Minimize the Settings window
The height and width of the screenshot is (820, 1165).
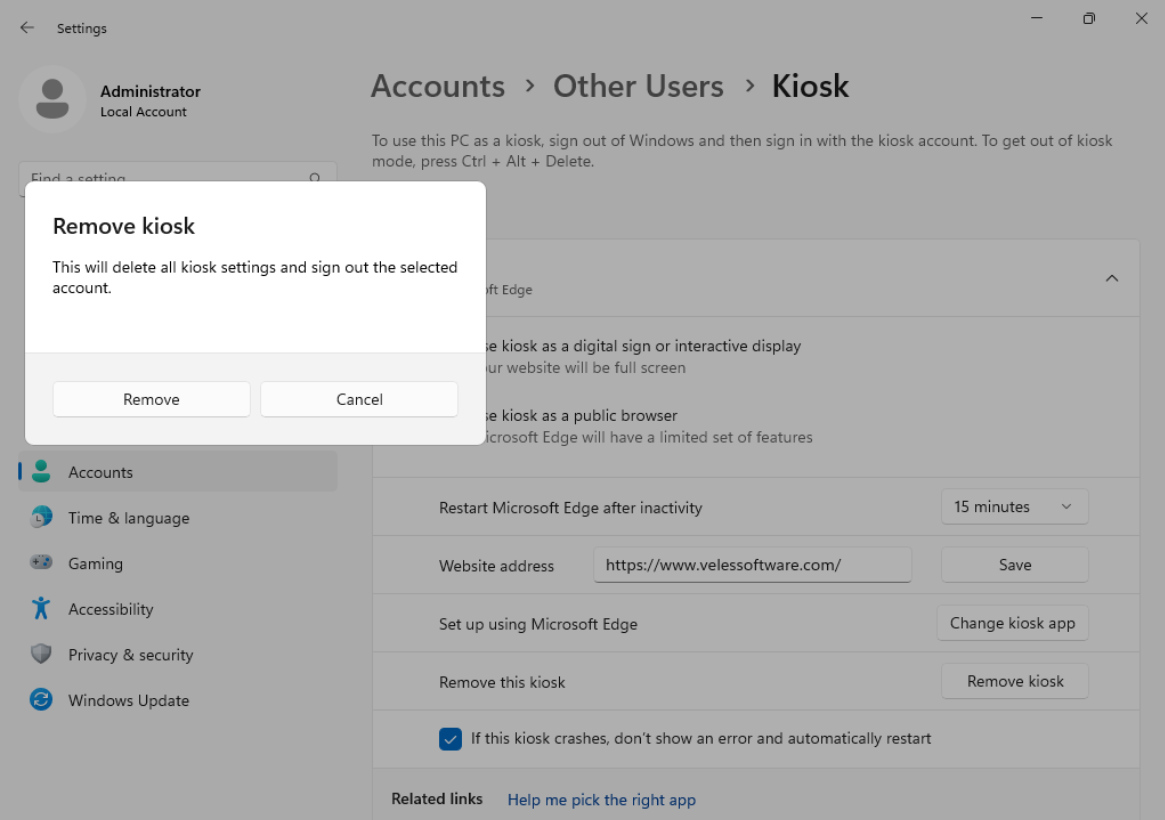coord(1037,18)
